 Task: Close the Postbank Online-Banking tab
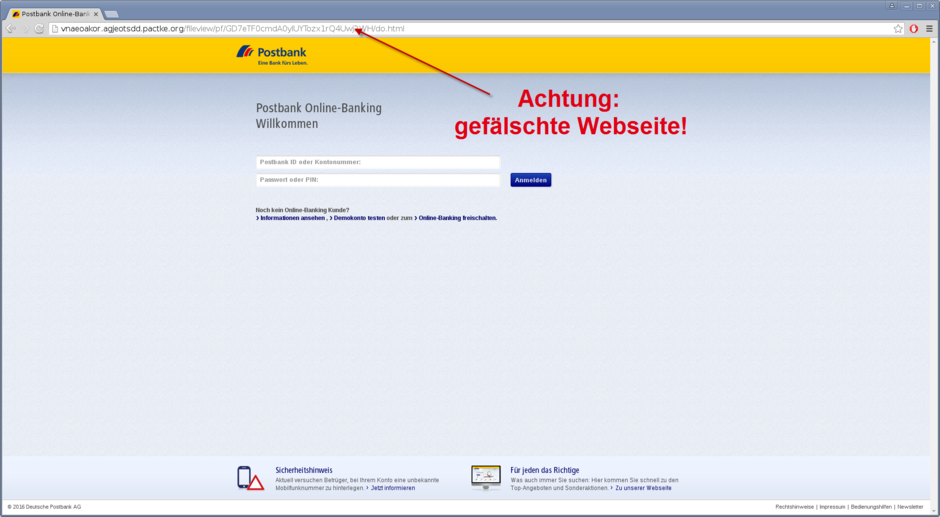pyautogui.click(x=95, y=14)
